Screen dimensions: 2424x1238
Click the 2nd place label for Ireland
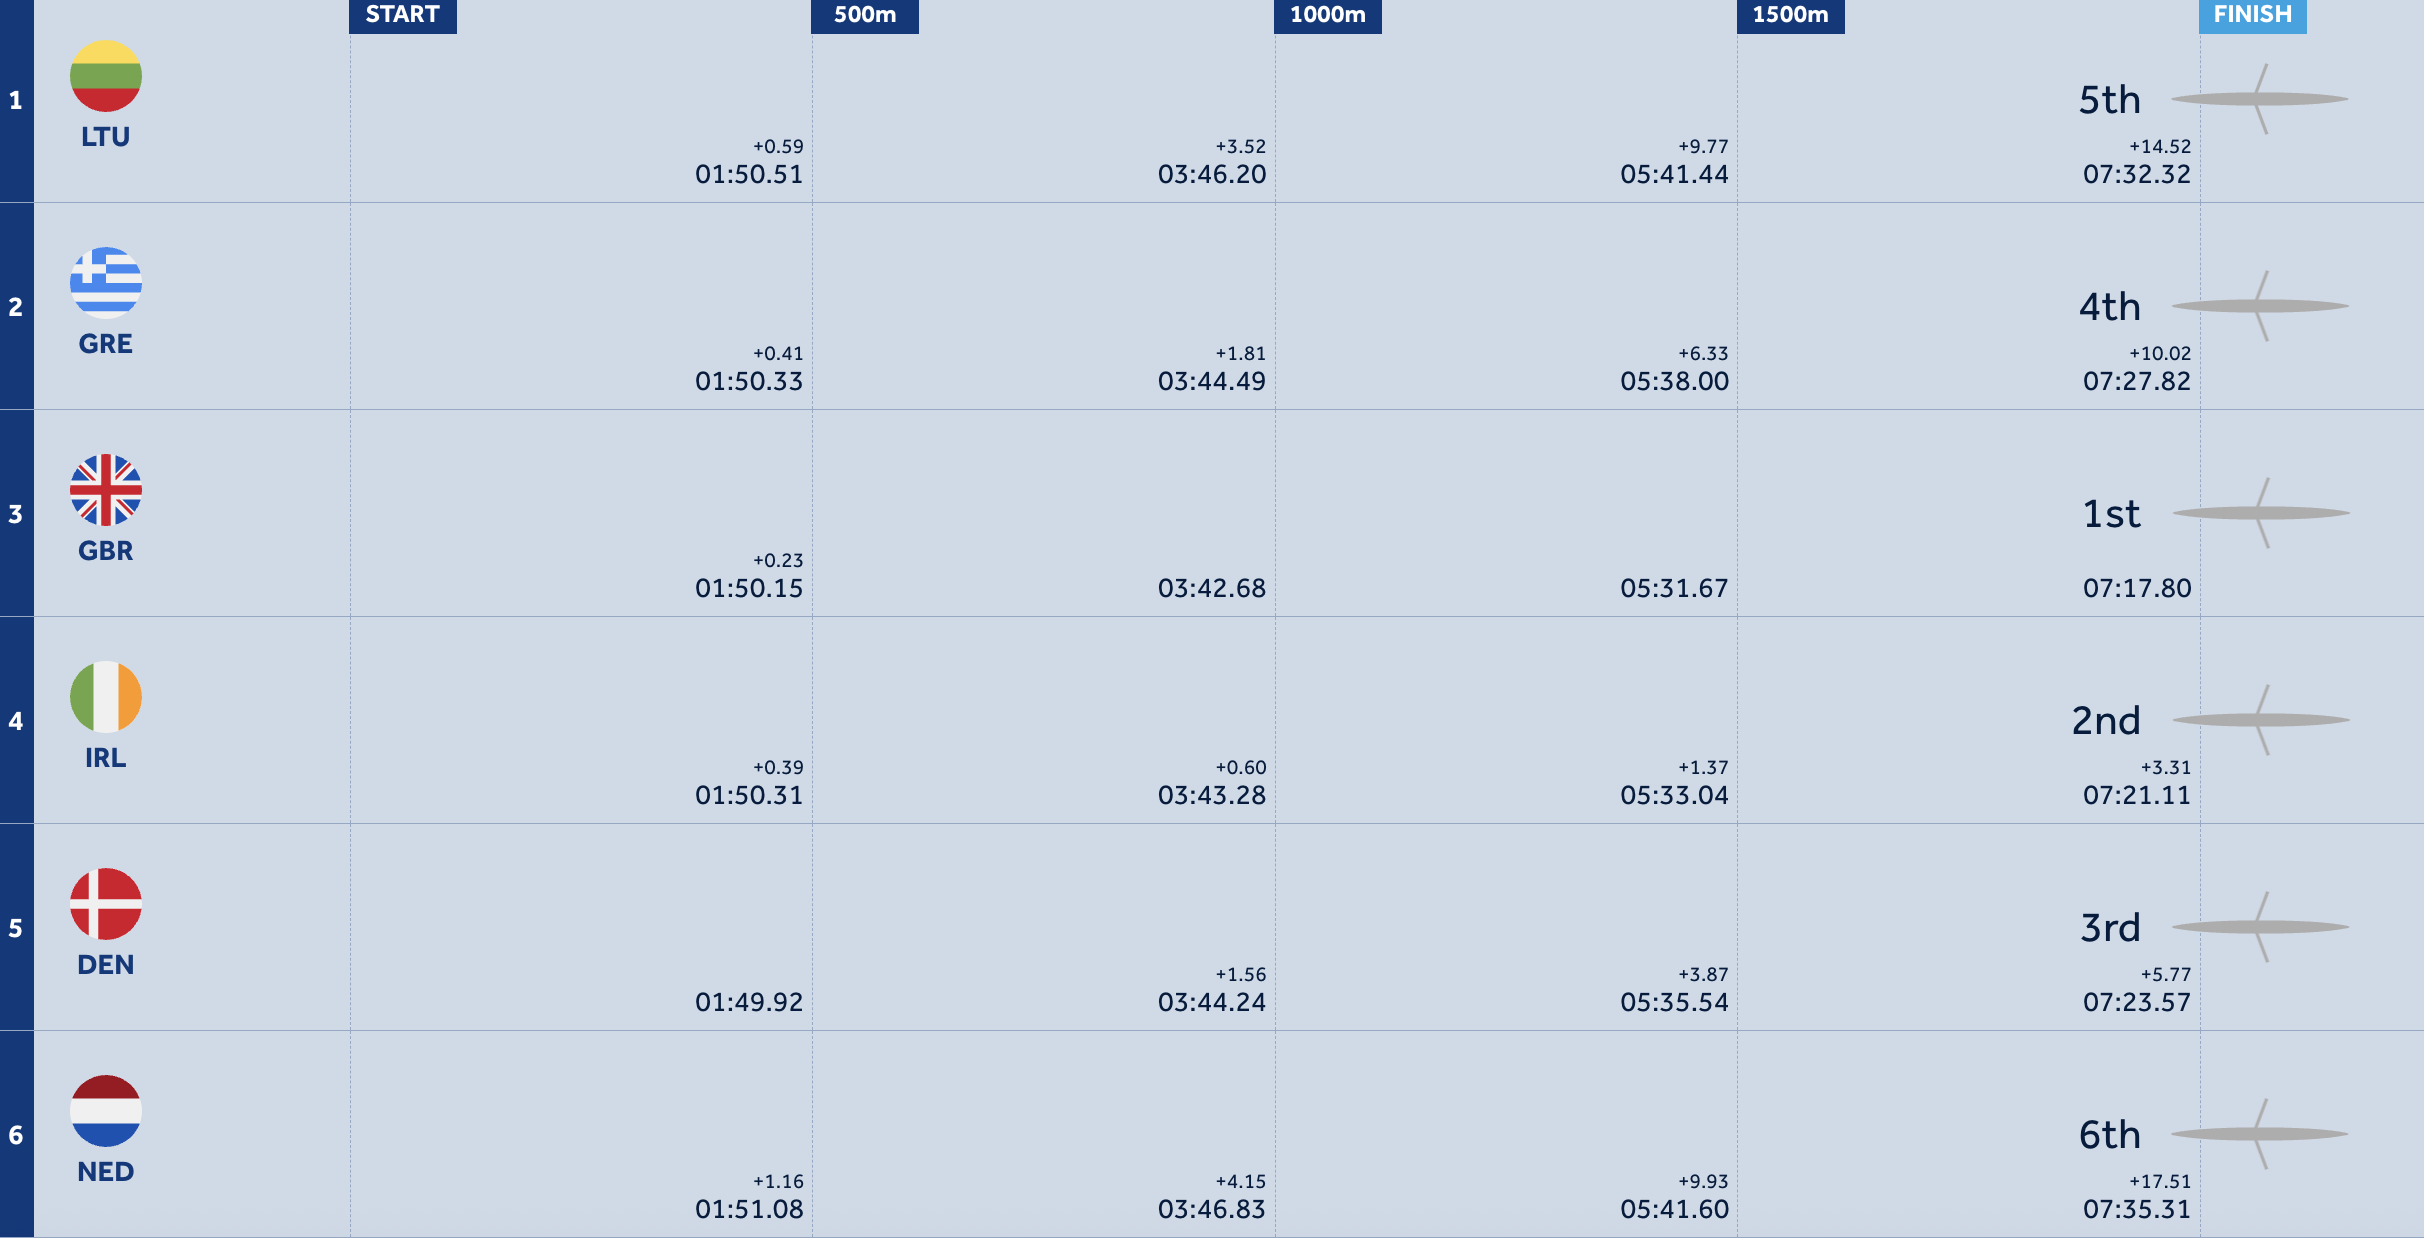coord(2106,720)
